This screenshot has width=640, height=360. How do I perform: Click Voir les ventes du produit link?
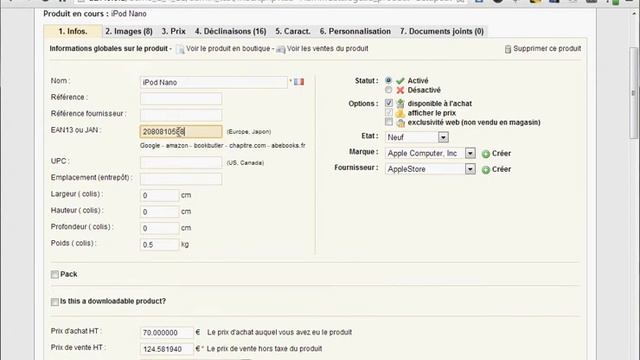click(x=327, y=49)
